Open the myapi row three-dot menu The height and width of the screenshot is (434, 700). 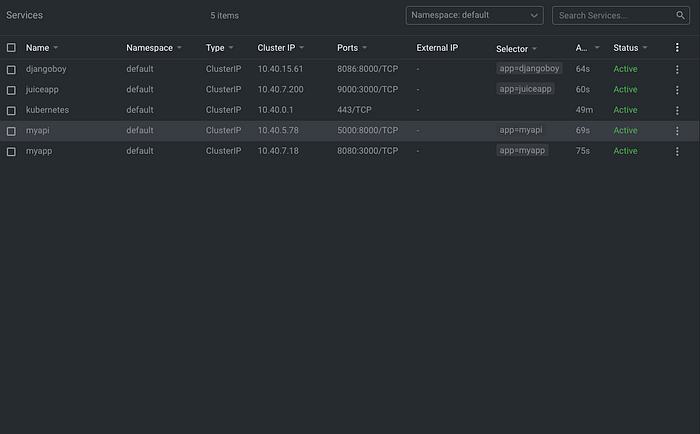[x=677, y=131]
